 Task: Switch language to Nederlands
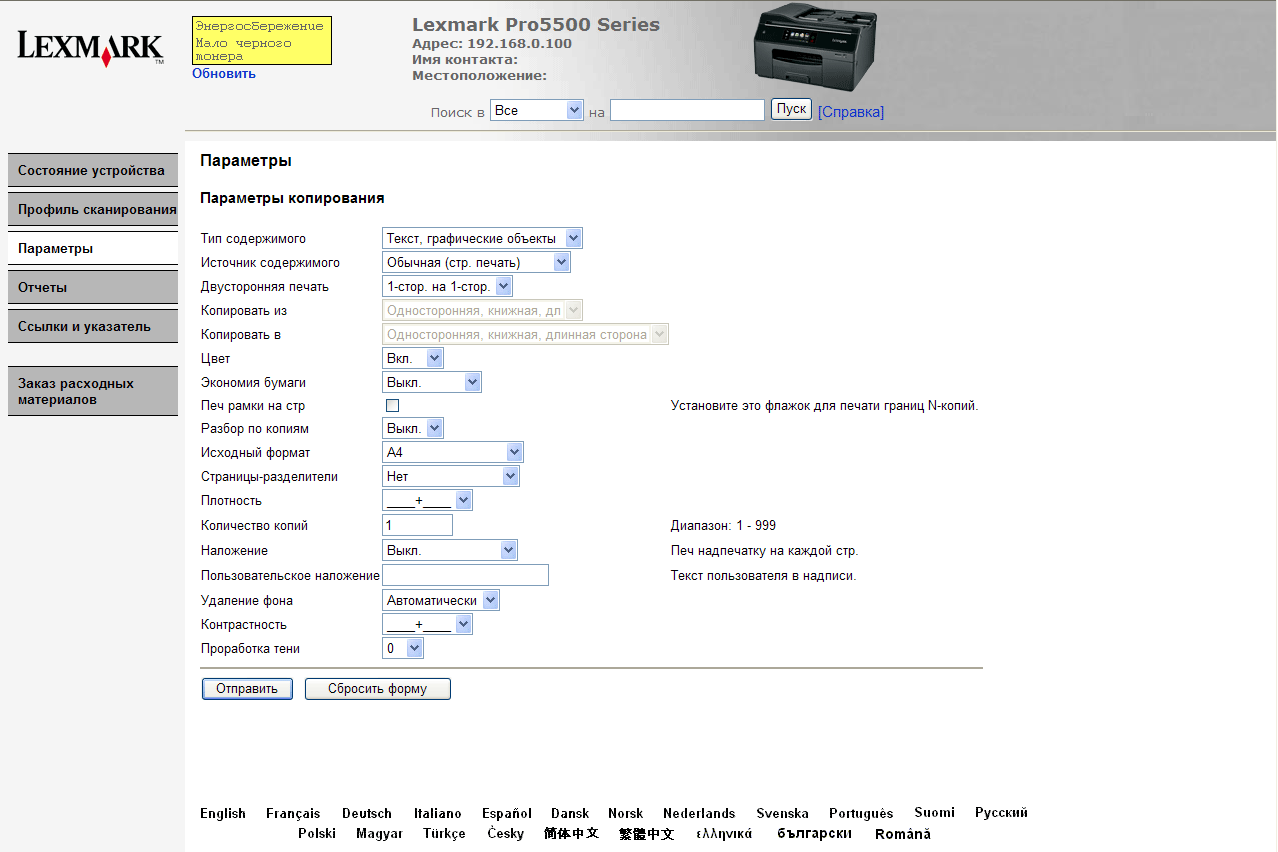[699, 813]
